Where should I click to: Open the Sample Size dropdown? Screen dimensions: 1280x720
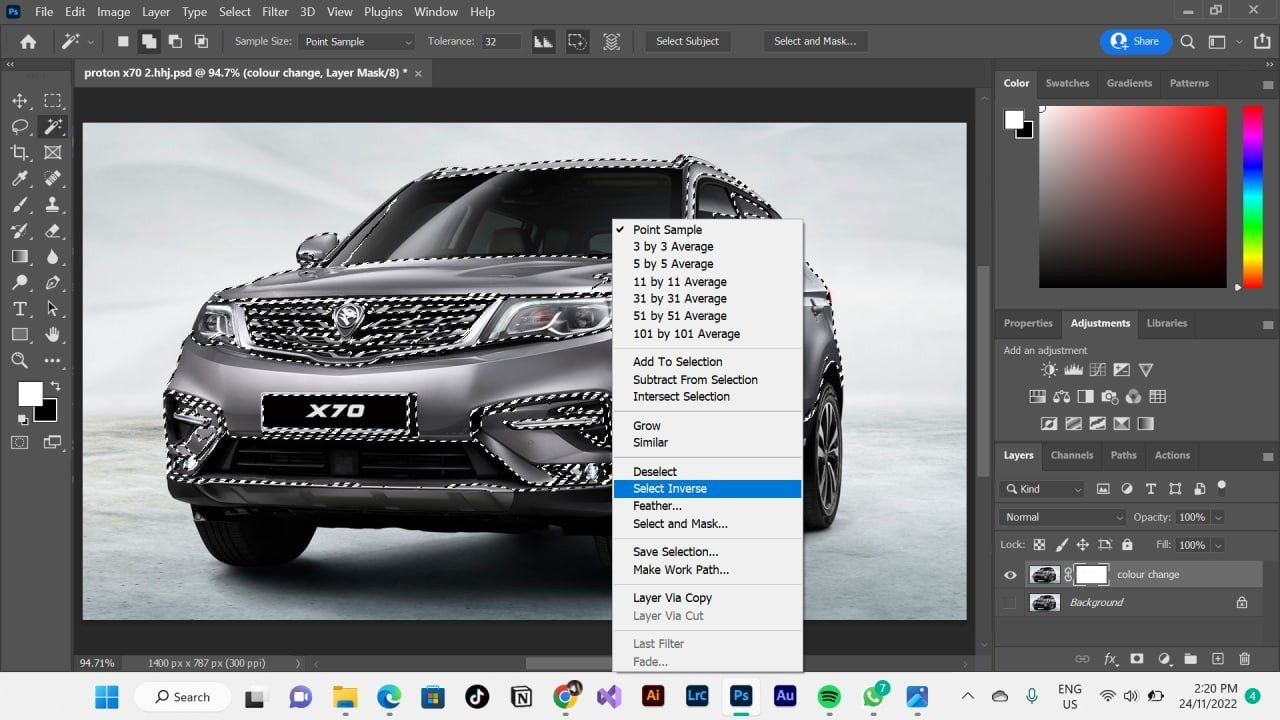[358, 42]
